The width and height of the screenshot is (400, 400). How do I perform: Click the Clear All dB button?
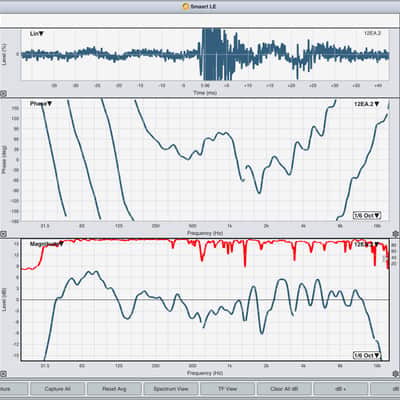coord(284,389)
